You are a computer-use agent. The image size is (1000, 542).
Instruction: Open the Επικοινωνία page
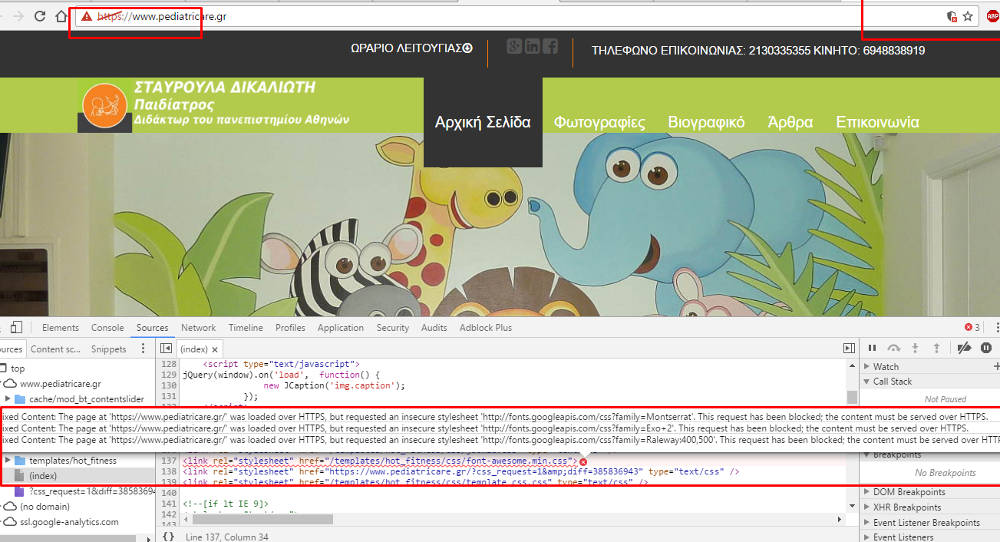878,122
